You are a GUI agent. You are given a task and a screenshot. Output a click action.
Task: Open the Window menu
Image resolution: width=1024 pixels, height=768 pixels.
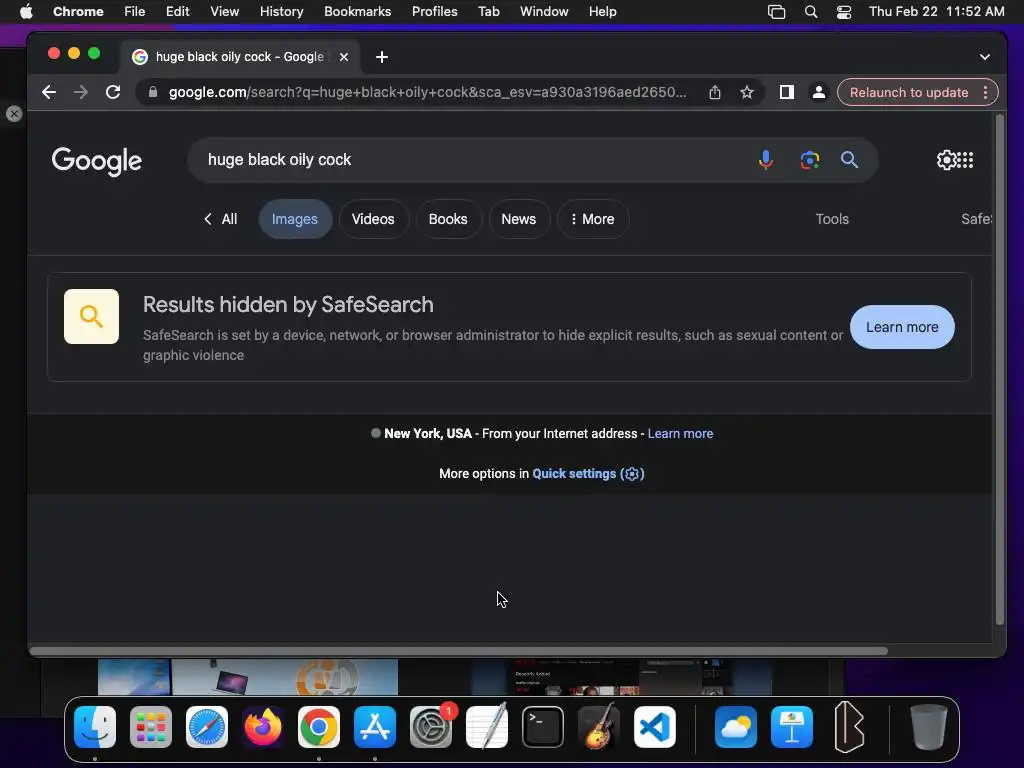[x=544, y=12]
